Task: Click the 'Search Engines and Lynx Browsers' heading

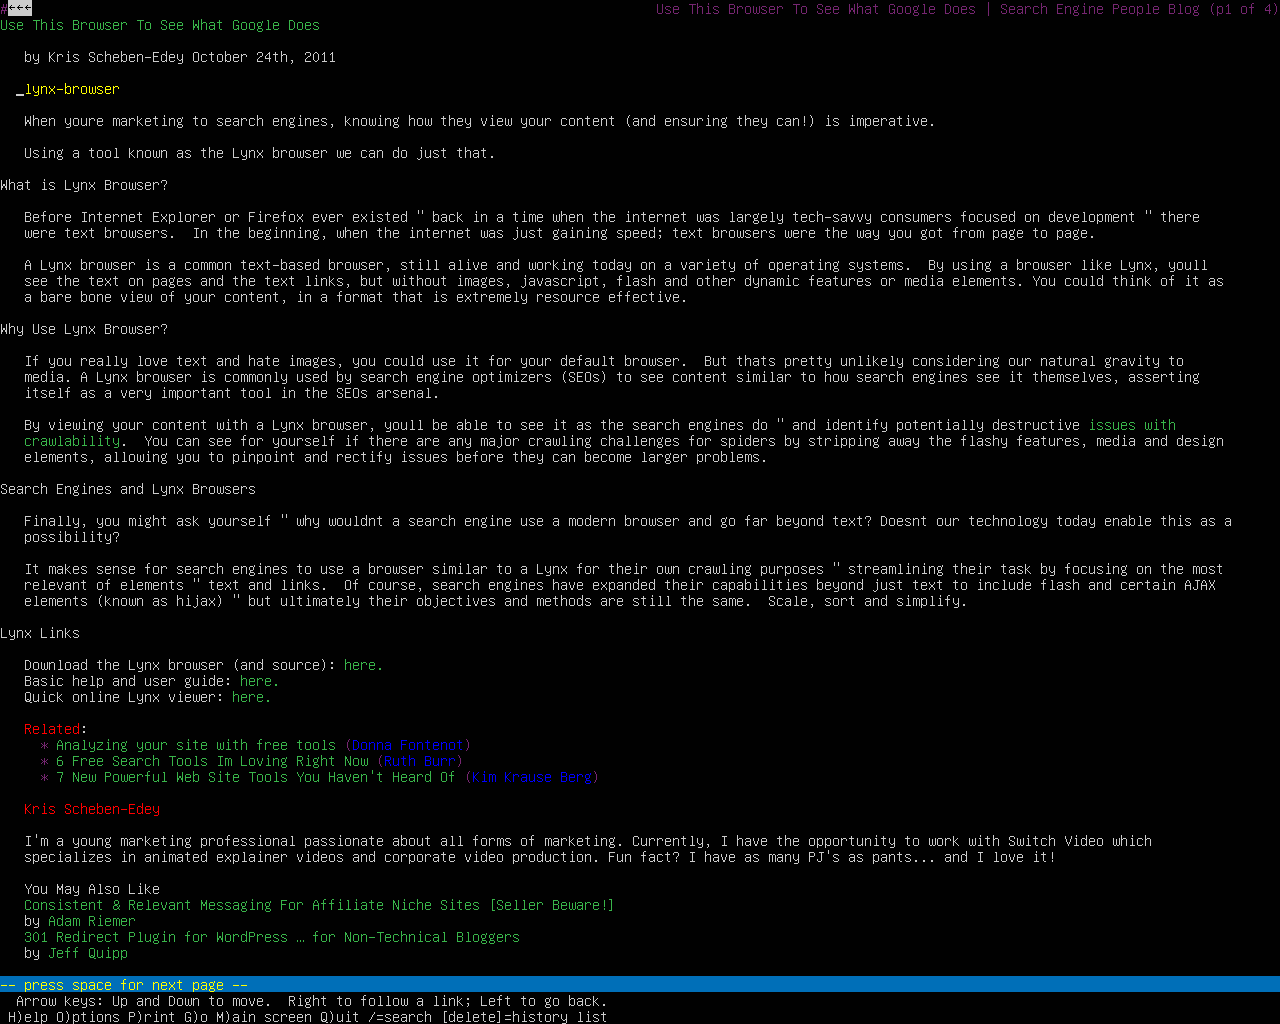Action: (128, 489)
